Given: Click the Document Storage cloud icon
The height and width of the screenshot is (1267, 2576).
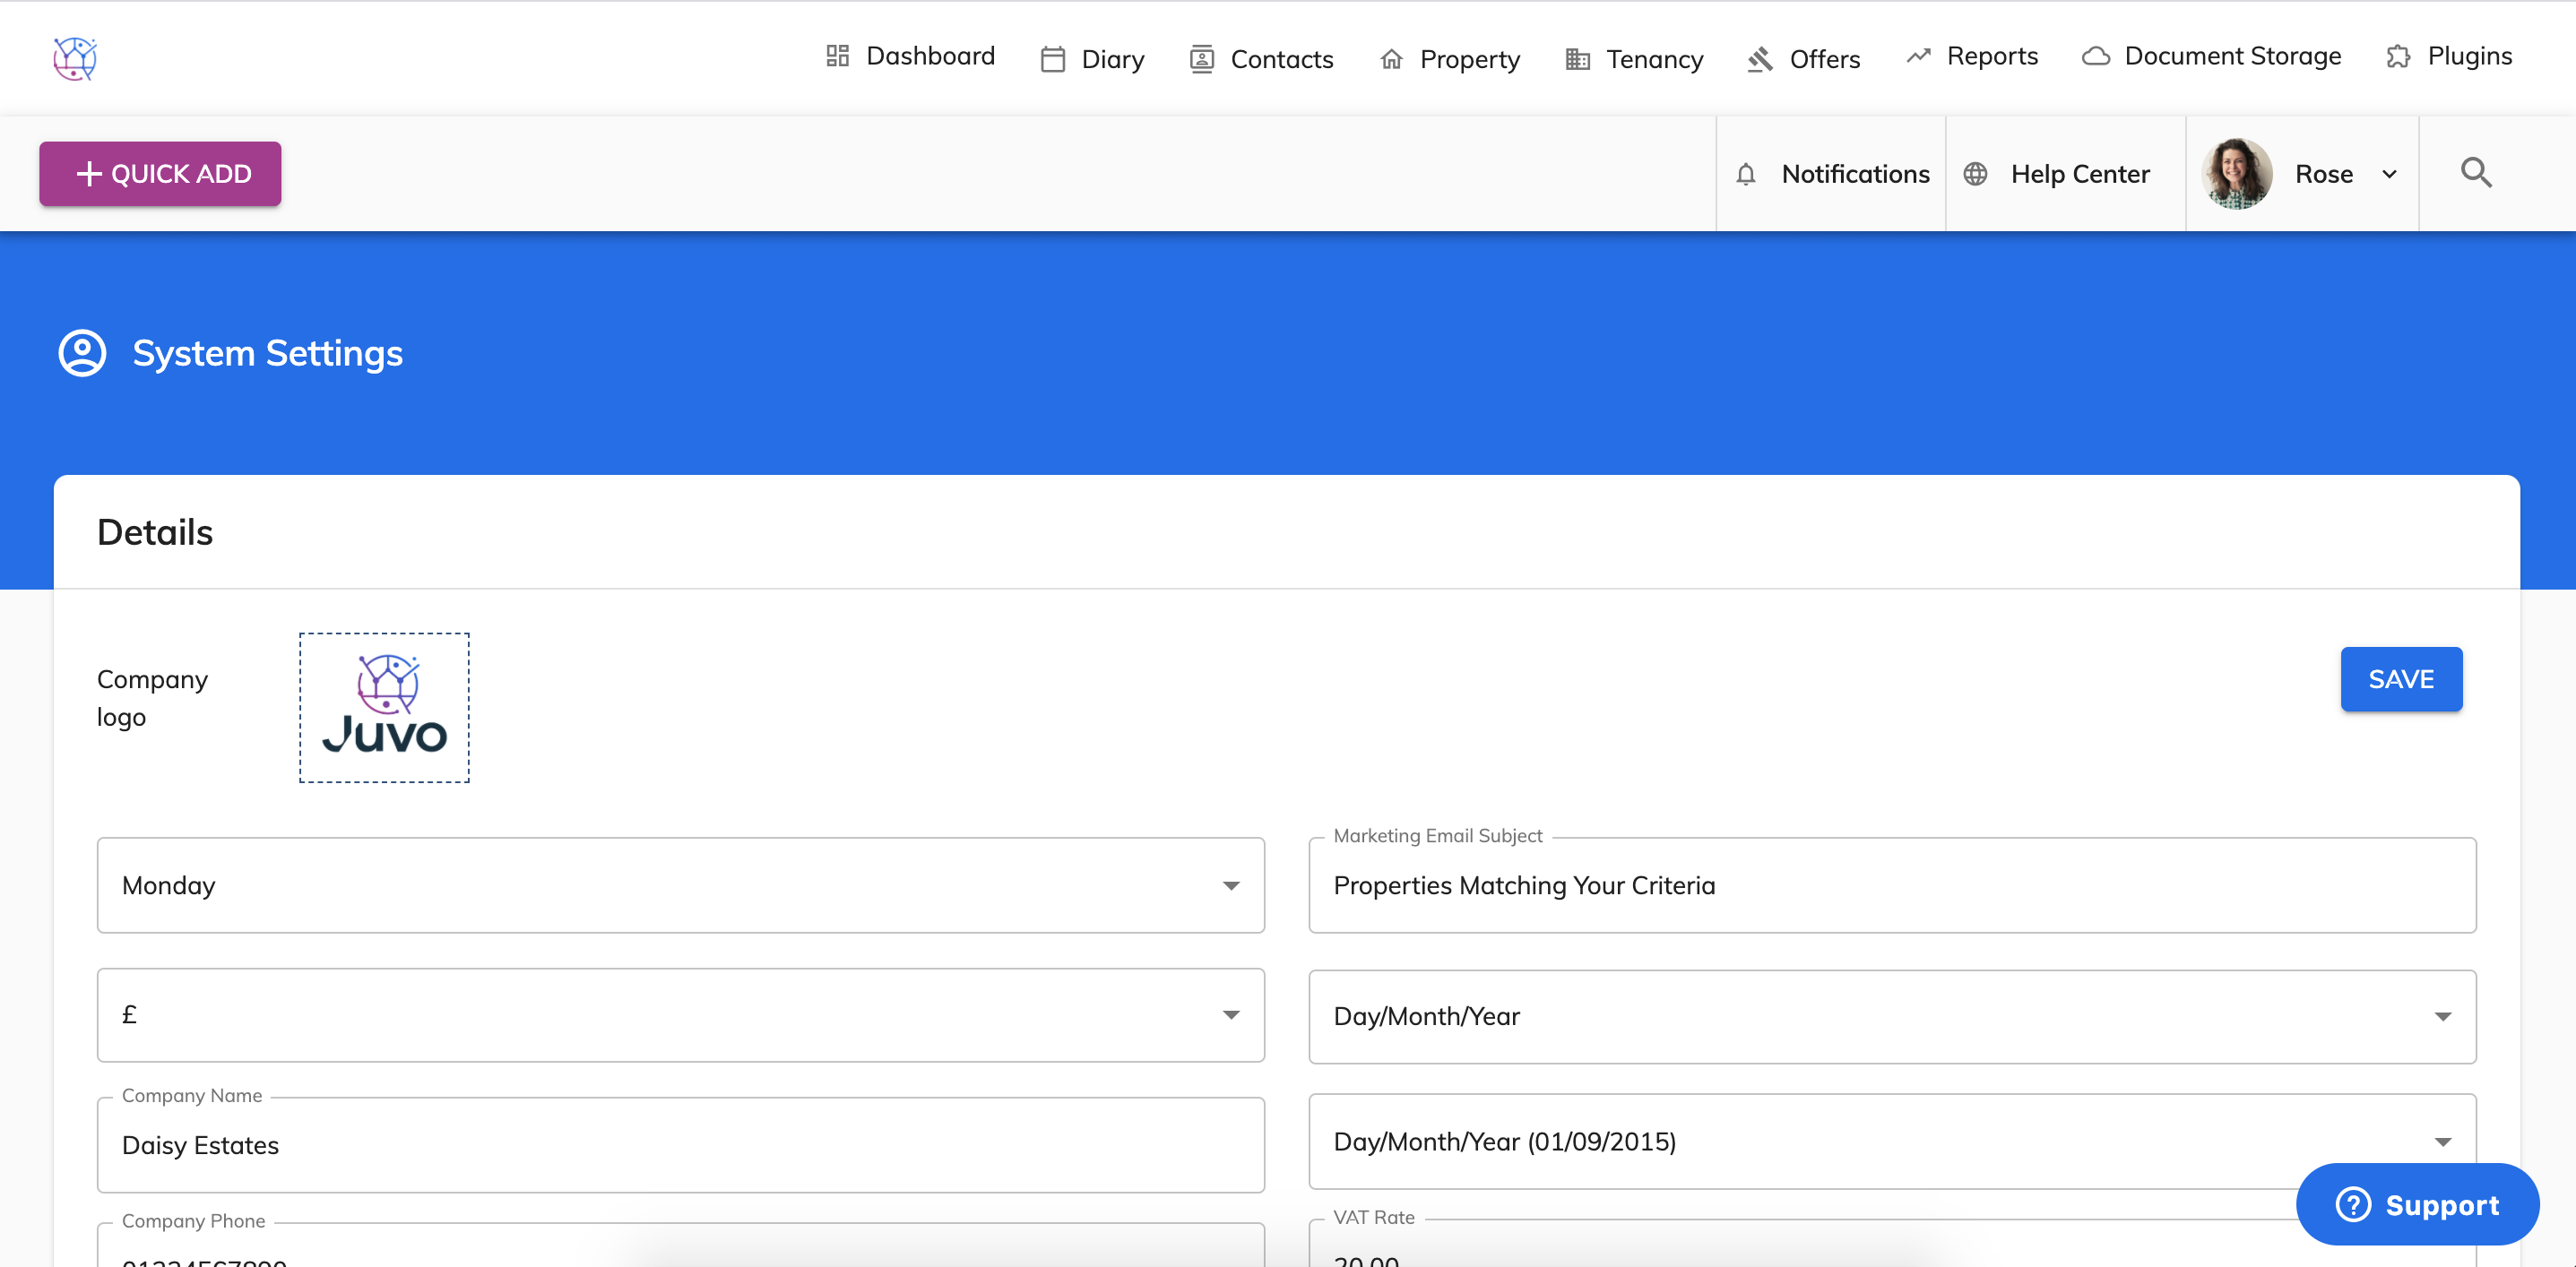Looking at the screenshot, I should pos(2096,57).
